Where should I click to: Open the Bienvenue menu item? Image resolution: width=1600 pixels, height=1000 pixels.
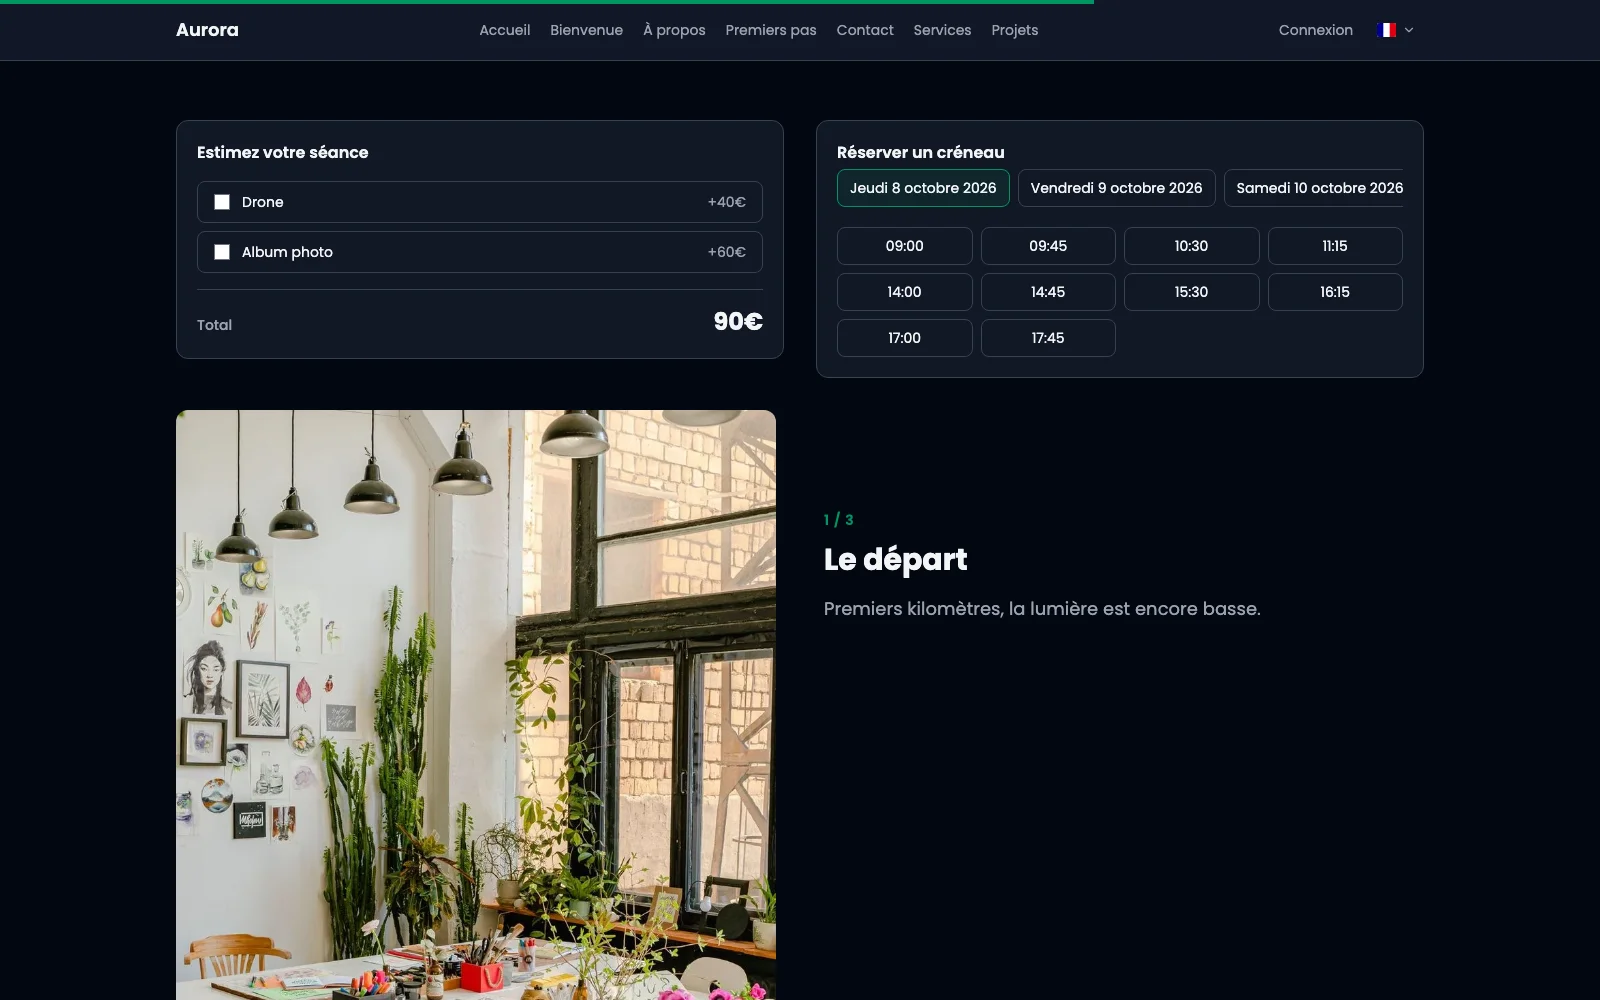click(x=586, y=30)
